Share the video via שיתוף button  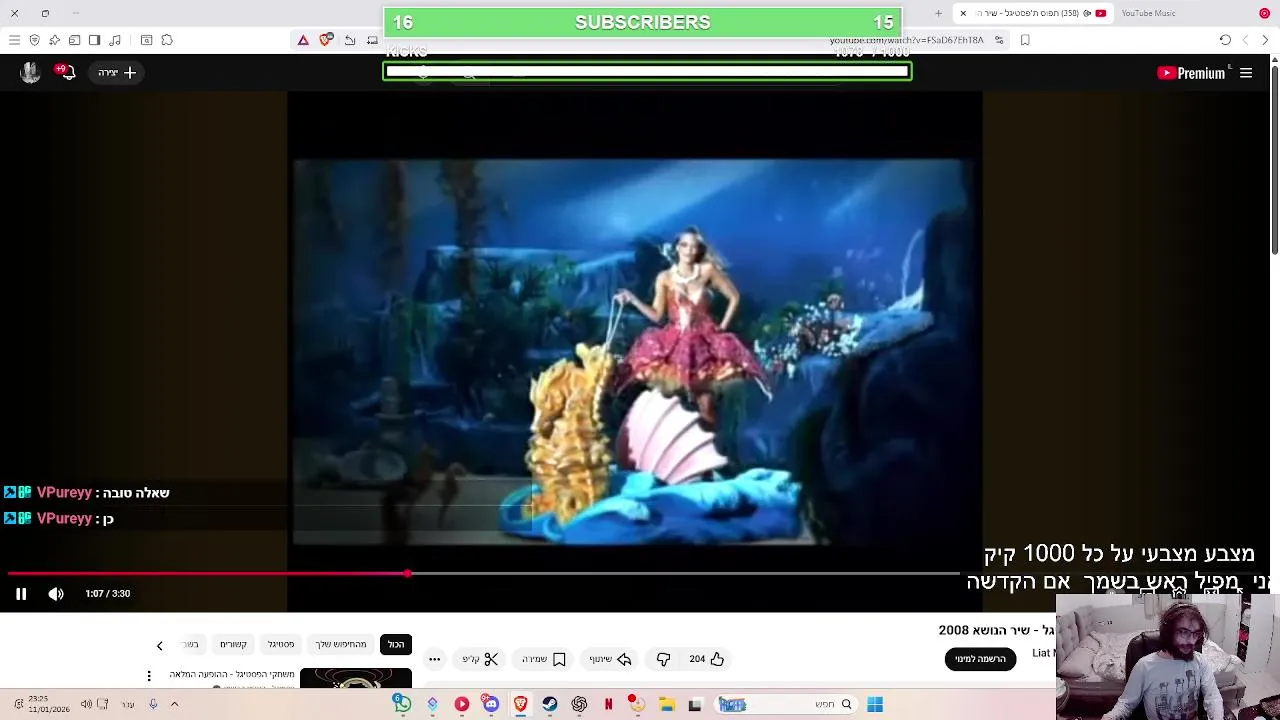click(x=610, y=659)
